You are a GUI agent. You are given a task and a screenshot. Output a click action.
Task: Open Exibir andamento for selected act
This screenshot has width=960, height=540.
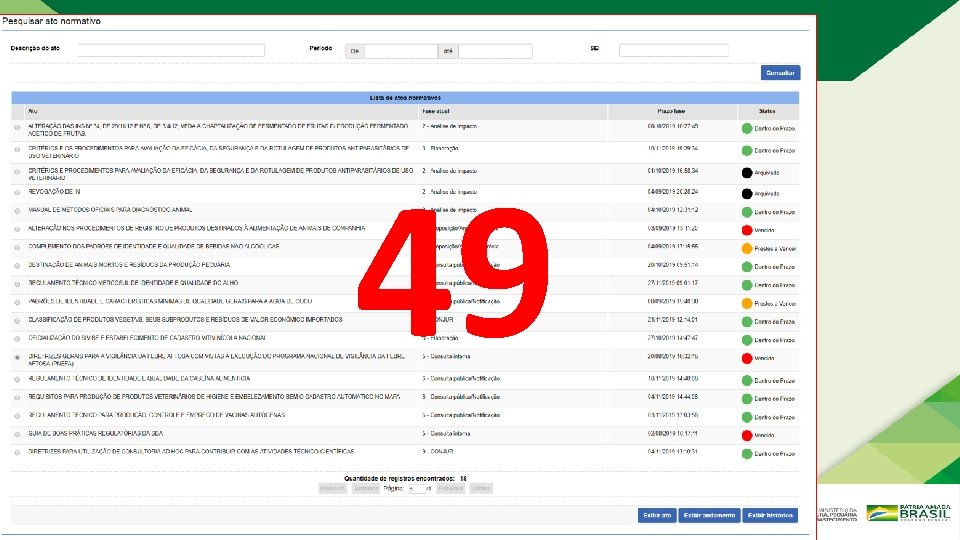[x=709, y=516]
